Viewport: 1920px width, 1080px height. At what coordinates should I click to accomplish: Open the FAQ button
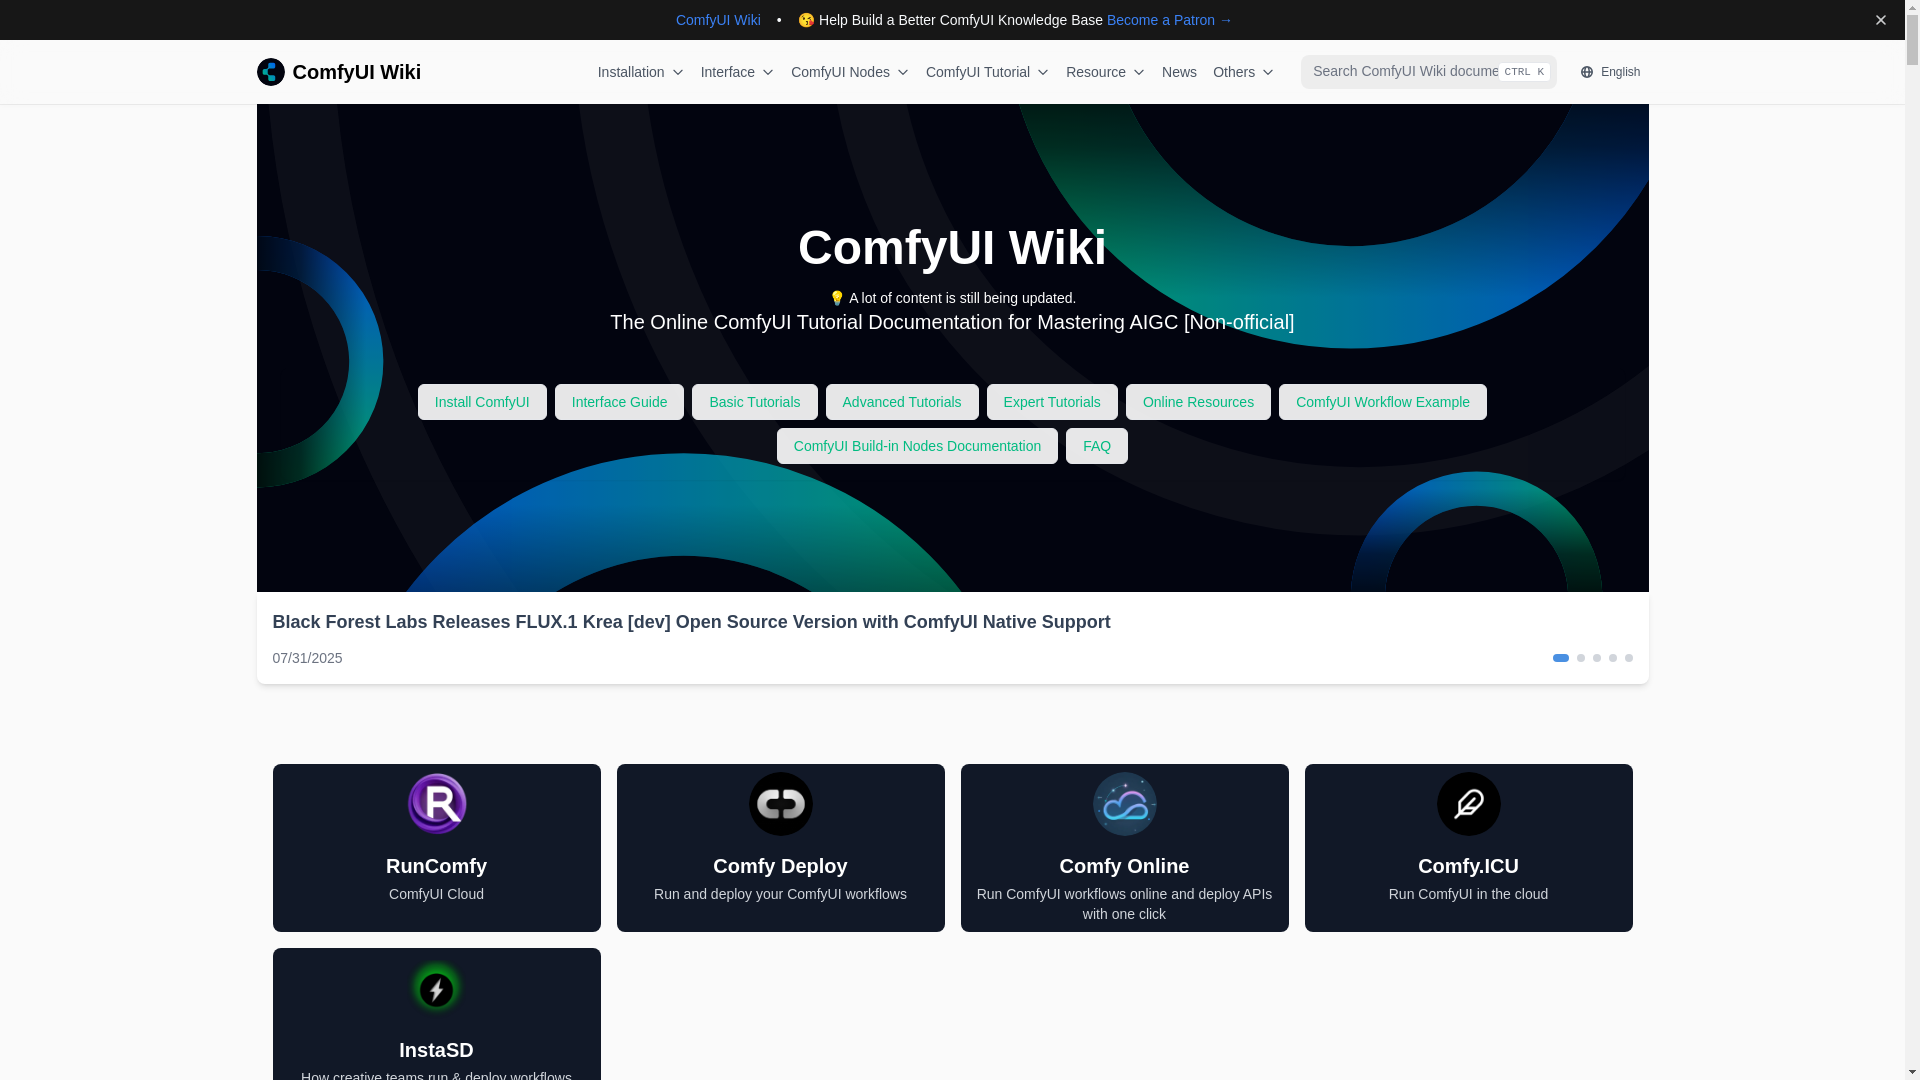tap(1096, 446)
